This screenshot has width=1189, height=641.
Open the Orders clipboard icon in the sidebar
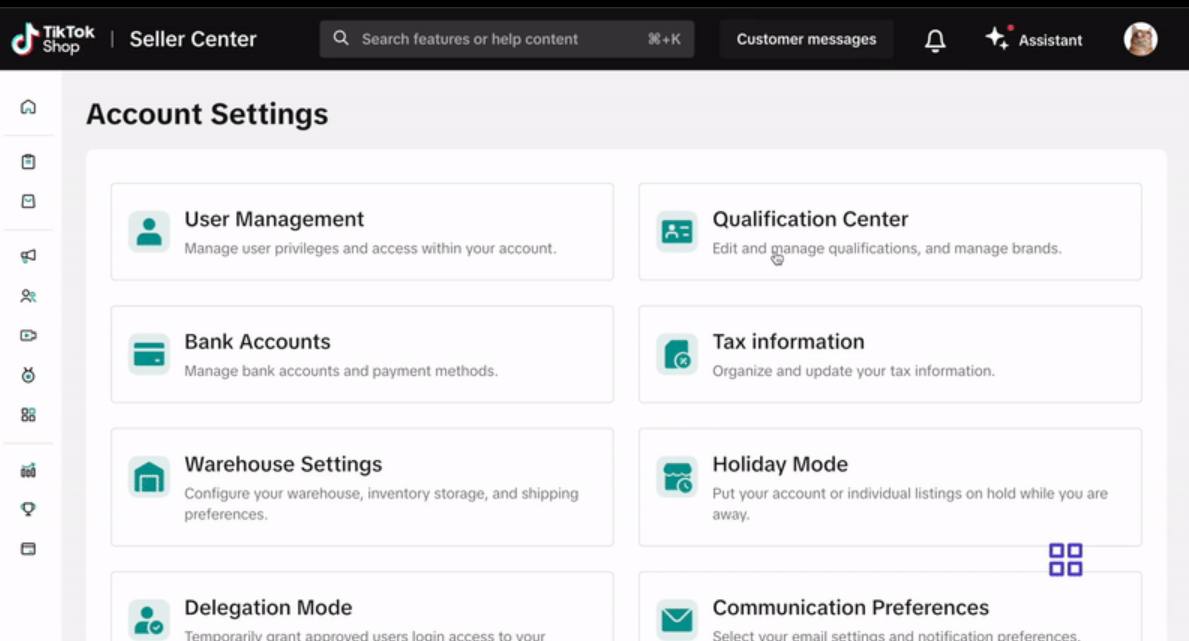(x=28, y=162)
